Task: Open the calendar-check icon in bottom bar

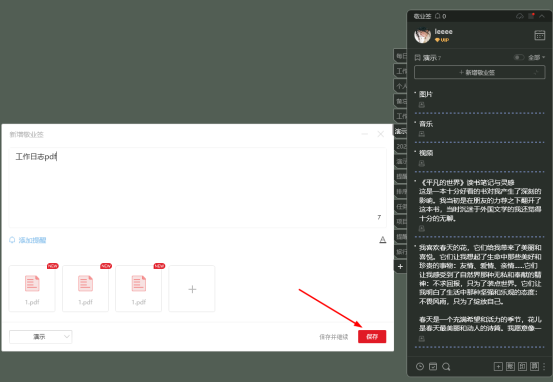Action: (x=433, y=366)
